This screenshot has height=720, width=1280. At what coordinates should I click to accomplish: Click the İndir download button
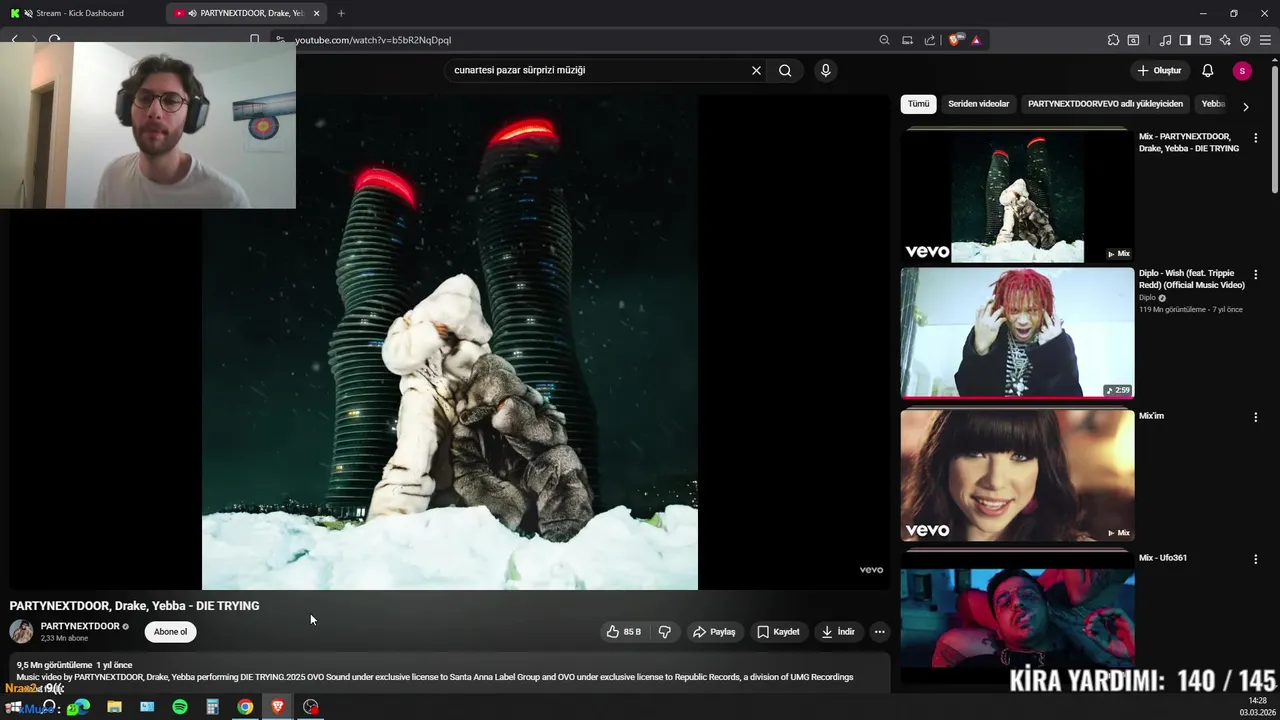tap(837, 632)
